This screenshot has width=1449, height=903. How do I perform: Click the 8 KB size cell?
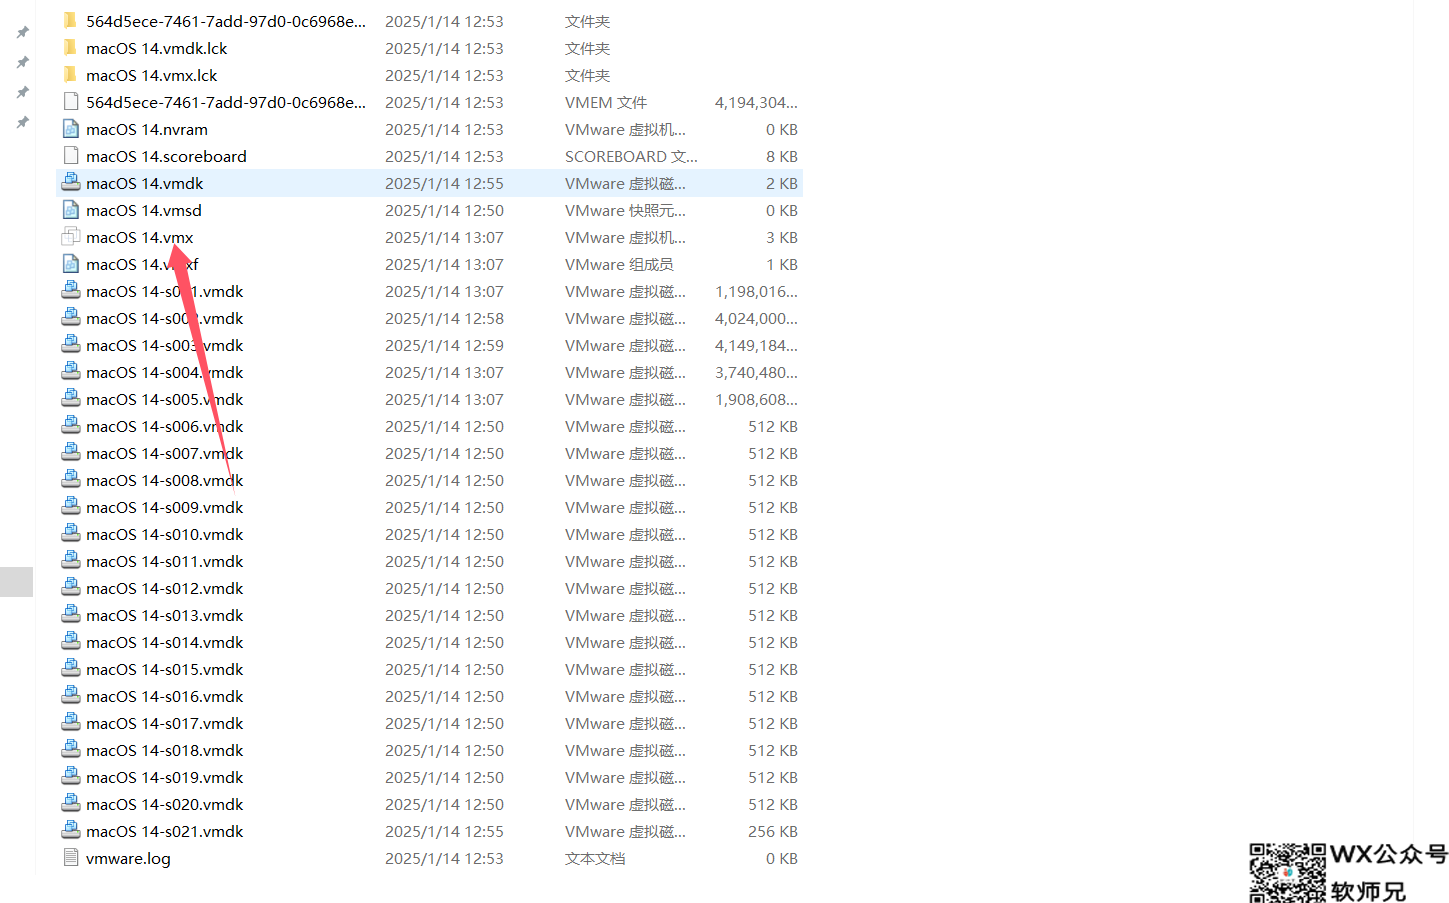point(782,156)
